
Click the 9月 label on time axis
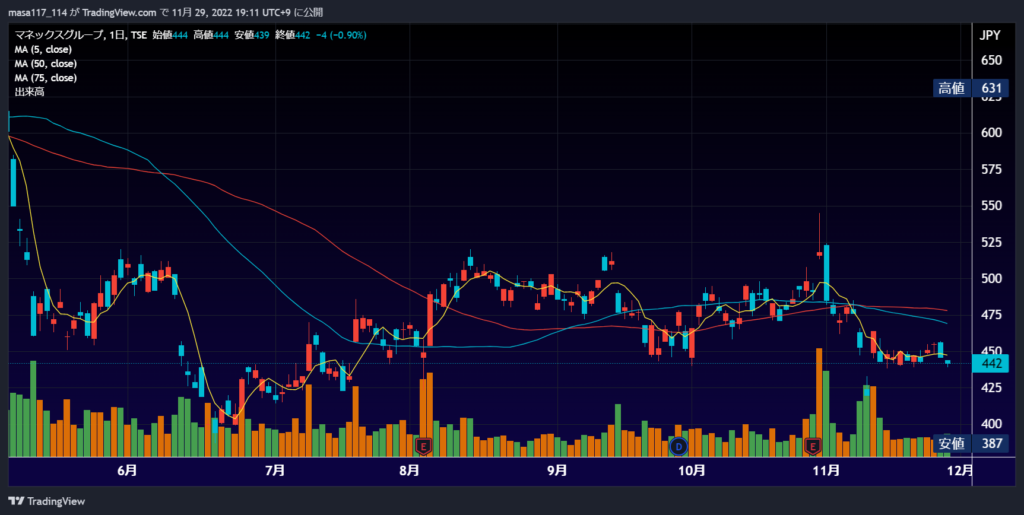pyautogui.click(x=557, y=470)
